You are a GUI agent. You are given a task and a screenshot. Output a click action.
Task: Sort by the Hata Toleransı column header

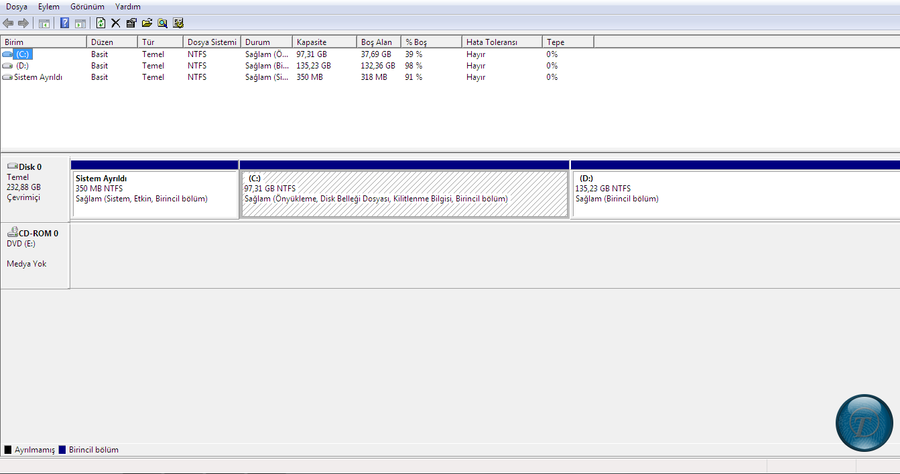502,42
